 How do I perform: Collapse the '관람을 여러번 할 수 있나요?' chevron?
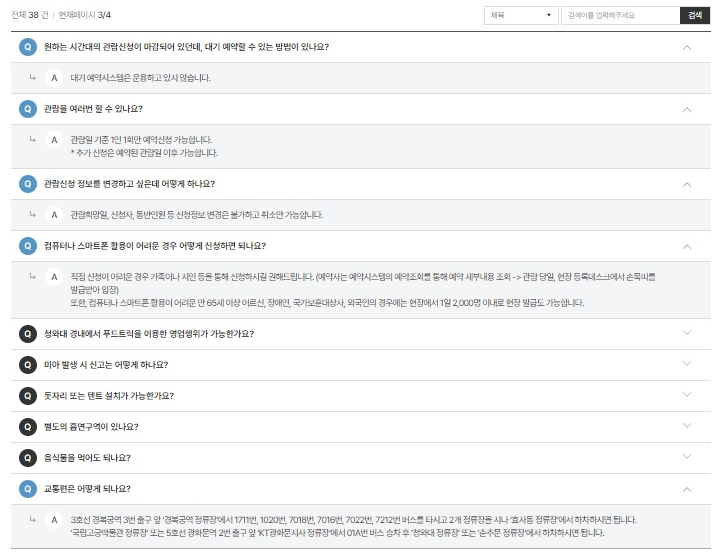[x=687, y=110]
